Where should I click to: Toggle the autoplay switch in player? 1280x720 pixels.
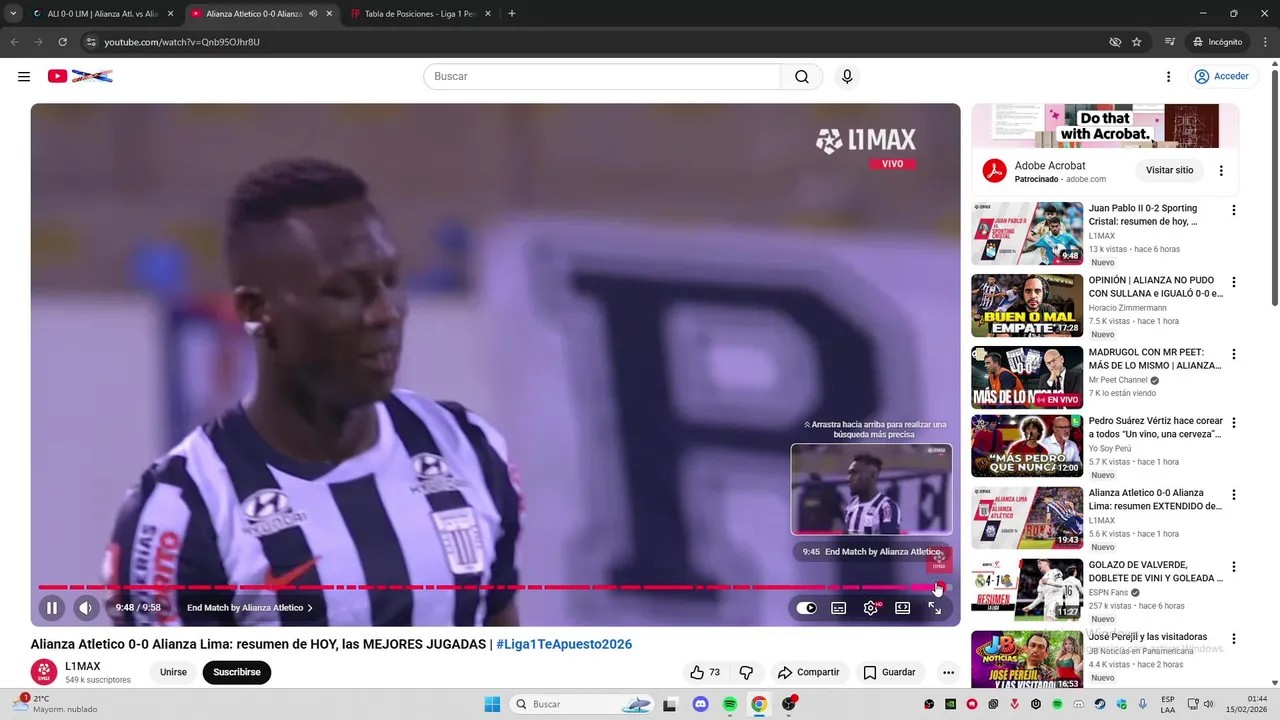[807, 608]
